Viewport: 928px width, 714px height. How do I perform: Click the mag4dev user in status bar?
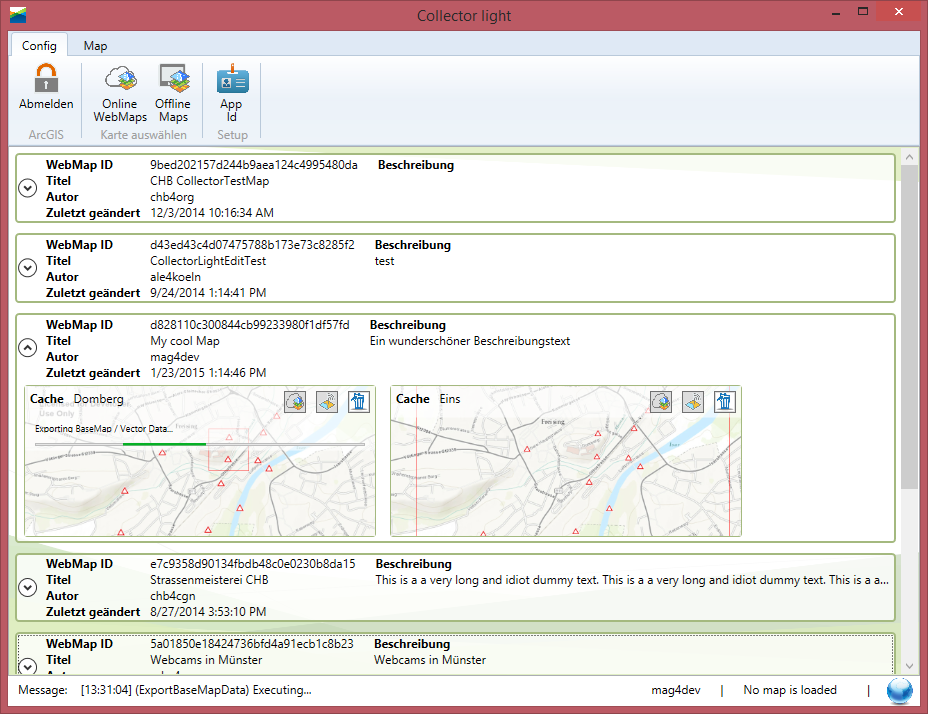tap(676, 690)
